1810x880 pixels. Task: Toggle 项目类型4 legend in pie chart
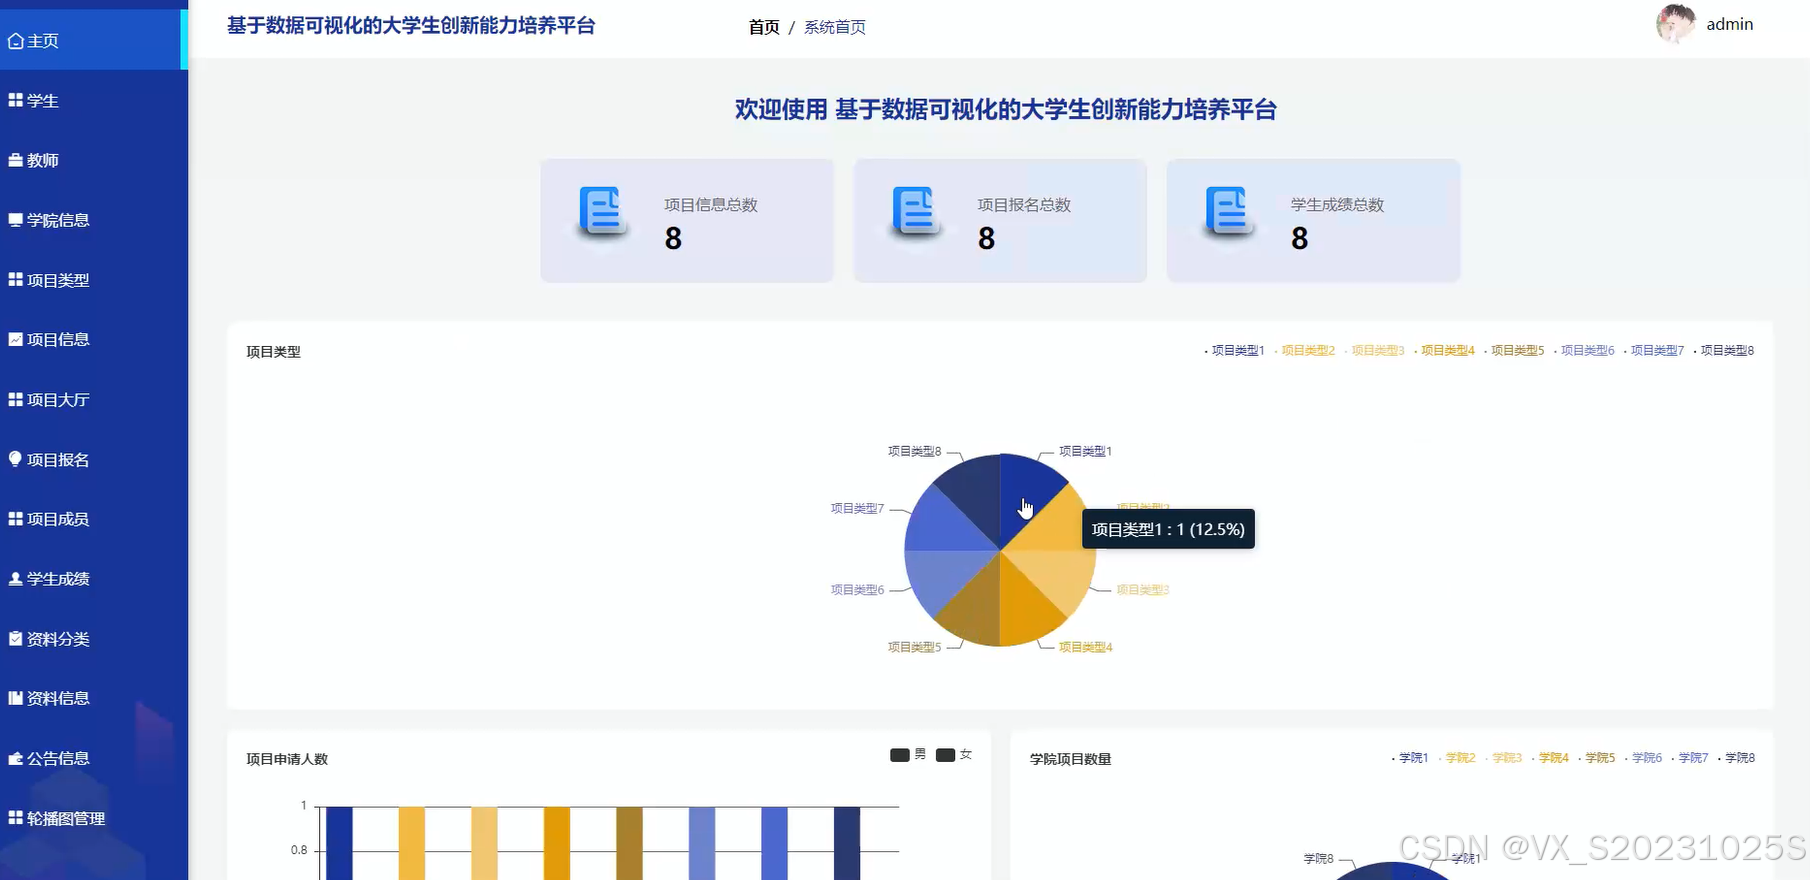(1445, 351)
